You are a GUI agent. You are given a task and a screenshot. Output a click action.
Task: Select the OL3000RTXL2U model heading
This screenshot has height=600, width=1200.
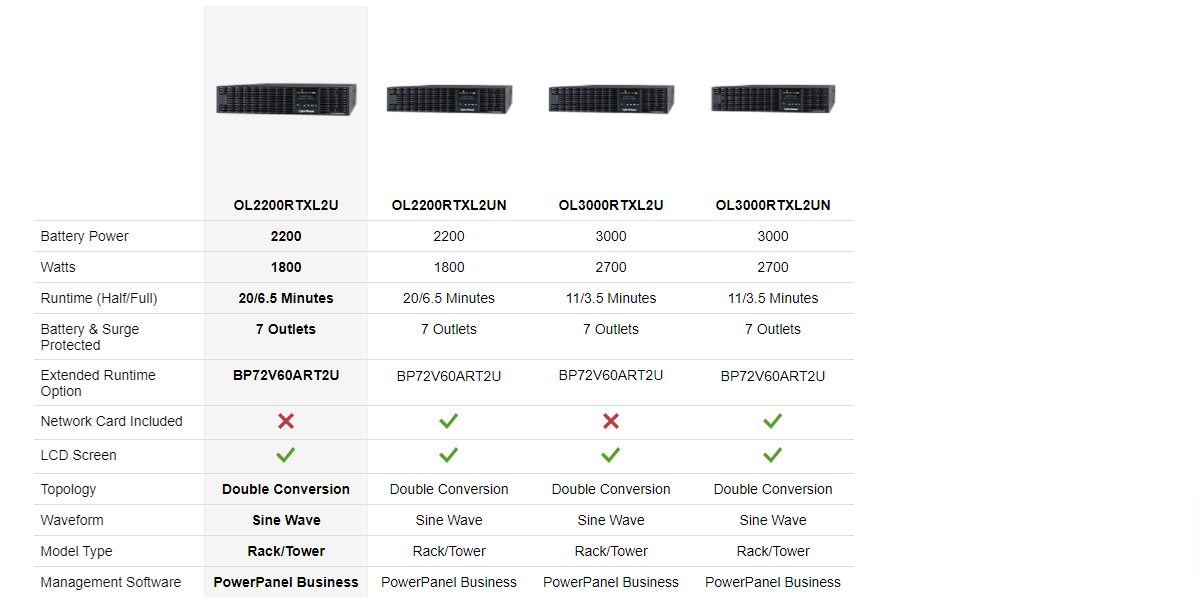pyautogui.click(x=611, y=205)
